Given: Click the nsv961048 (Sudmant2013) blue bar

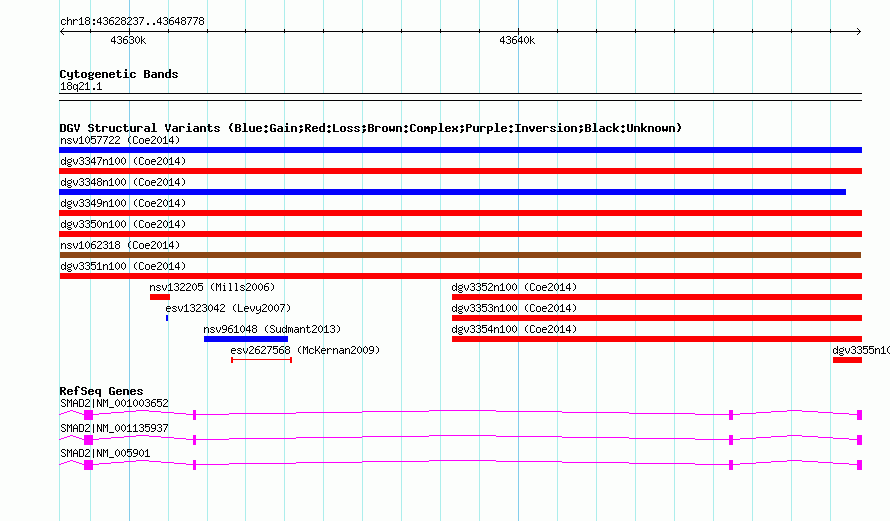Looking at the screenshot, I should click(x=246, y=339).
